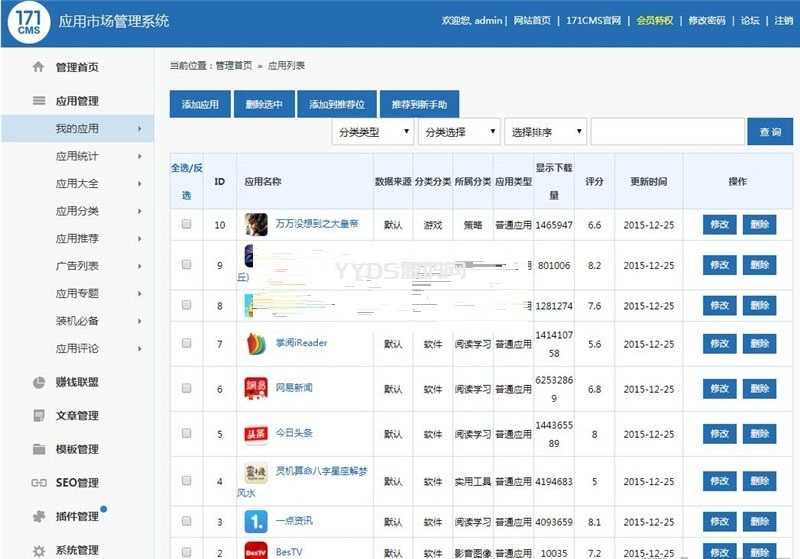Select the checkbox for 今日头条 row
Image resolution: width=800 pixels, height=559 pixels.
186,434
